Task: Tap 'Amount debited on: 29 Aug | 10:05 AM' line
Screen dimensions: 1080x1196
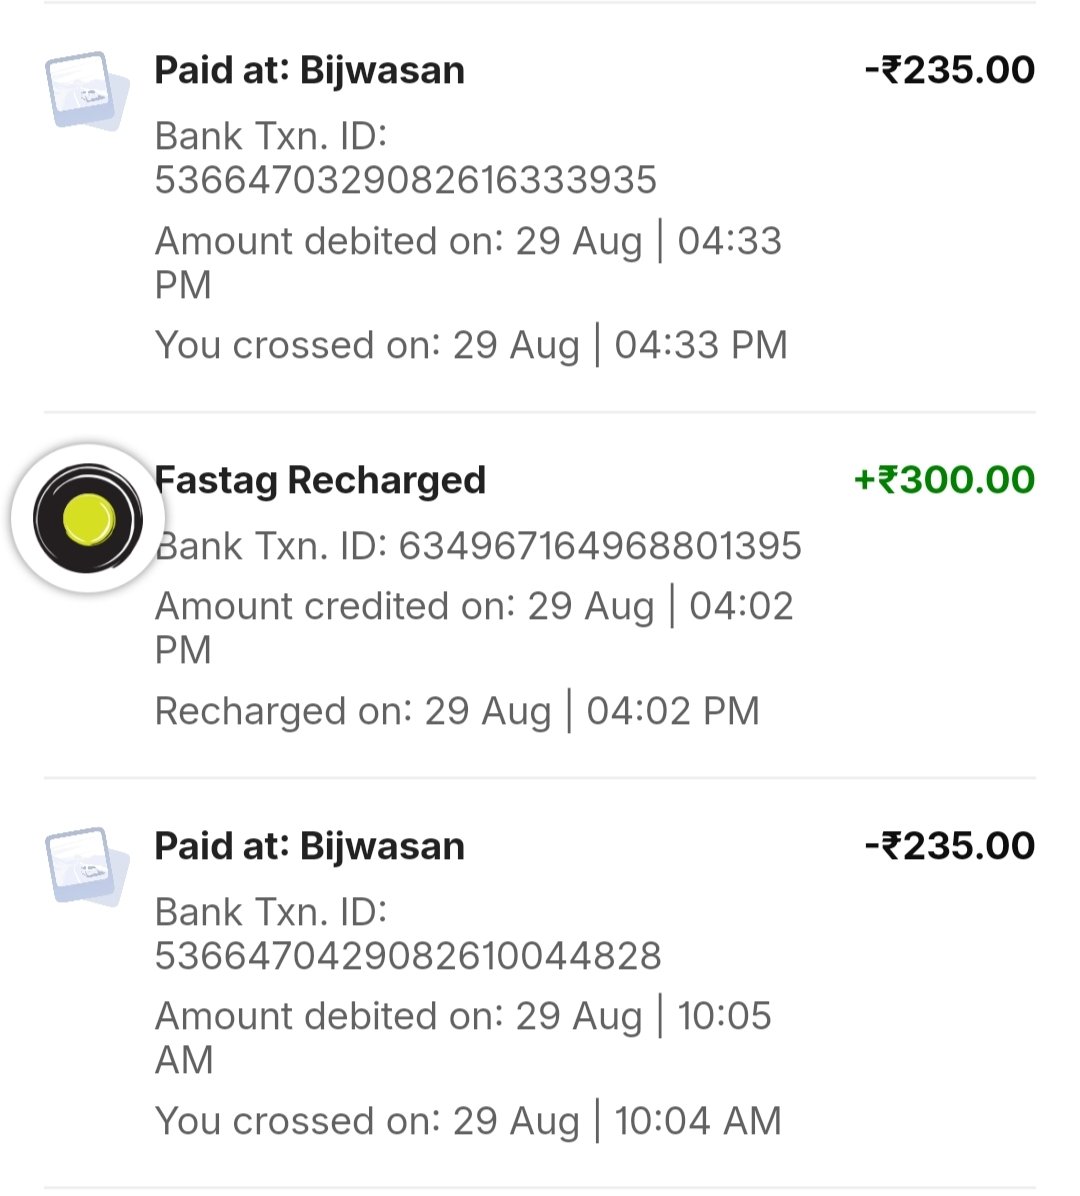Action: point(464,1037)
